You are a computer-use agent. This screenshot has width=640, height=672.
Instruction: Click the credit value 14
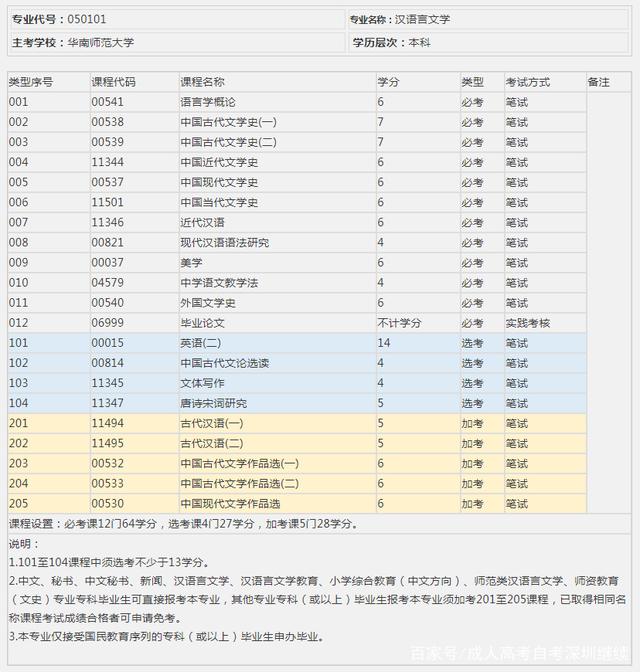[384, 343]
